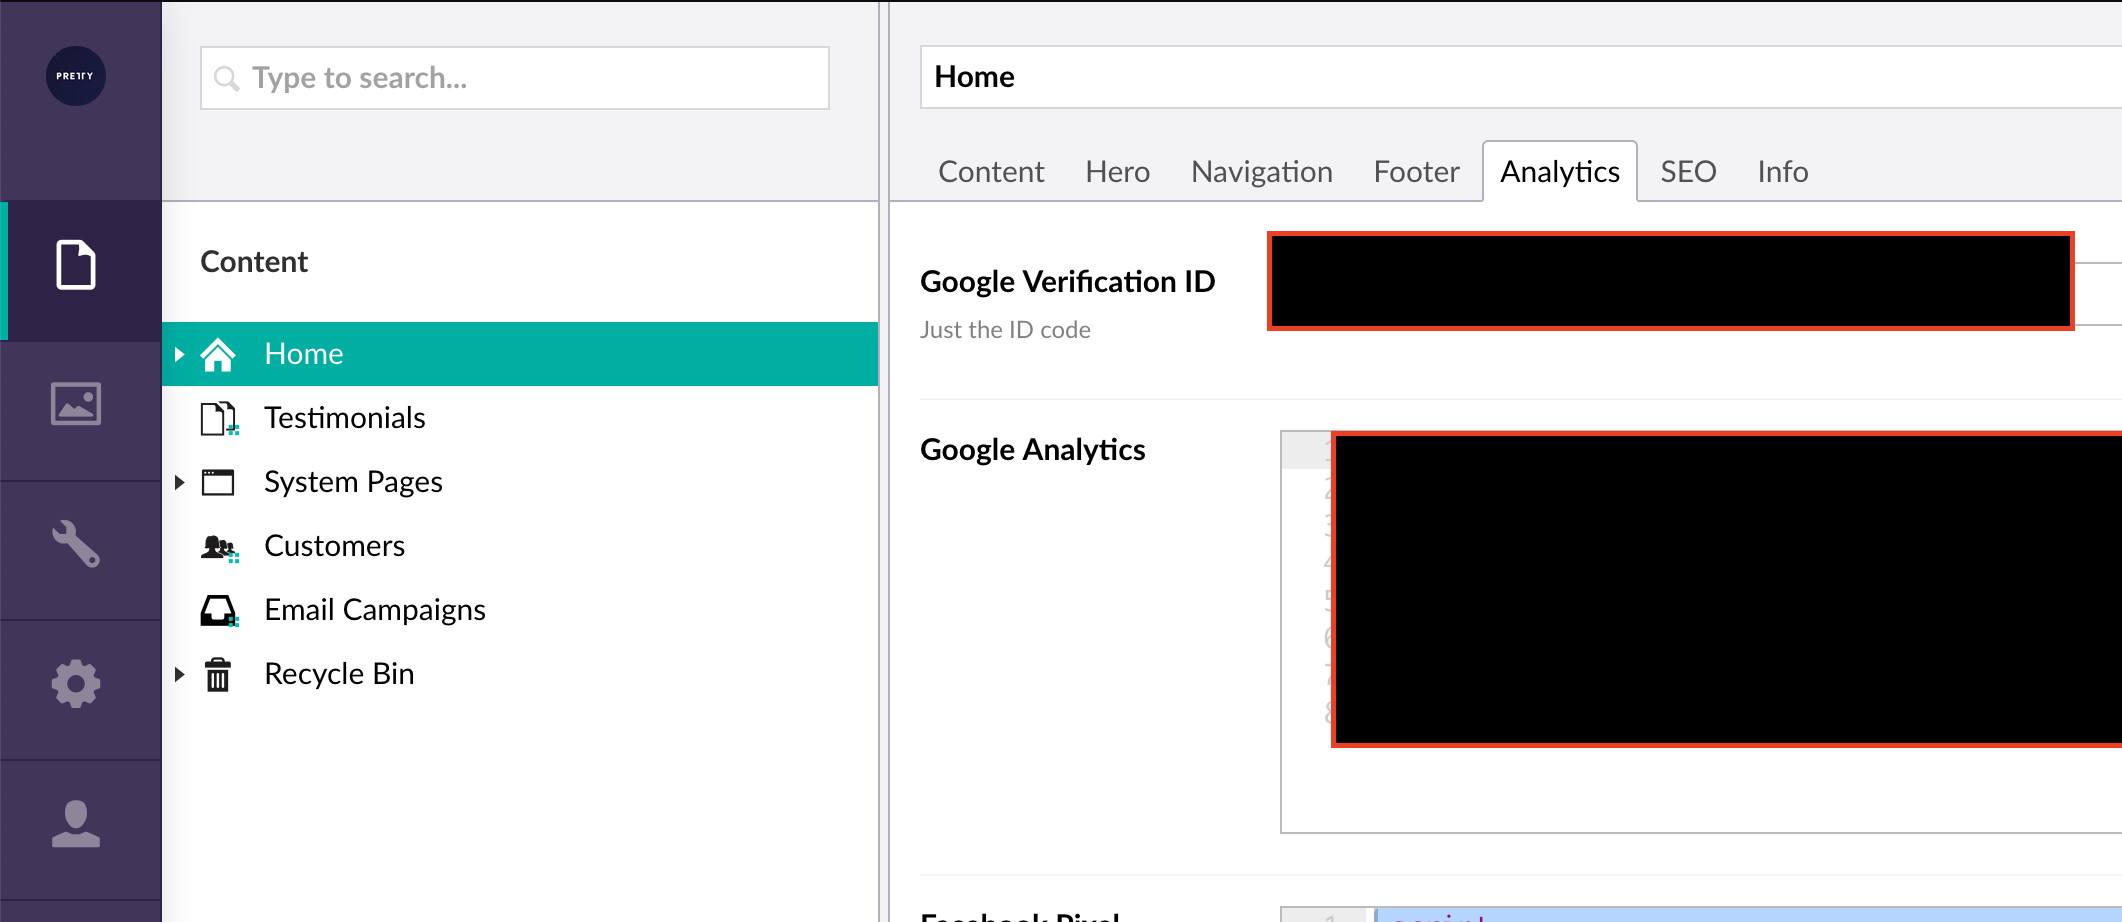Click the Customers people icon
The height and width of the screenshot is (922, 2122).
219,547
